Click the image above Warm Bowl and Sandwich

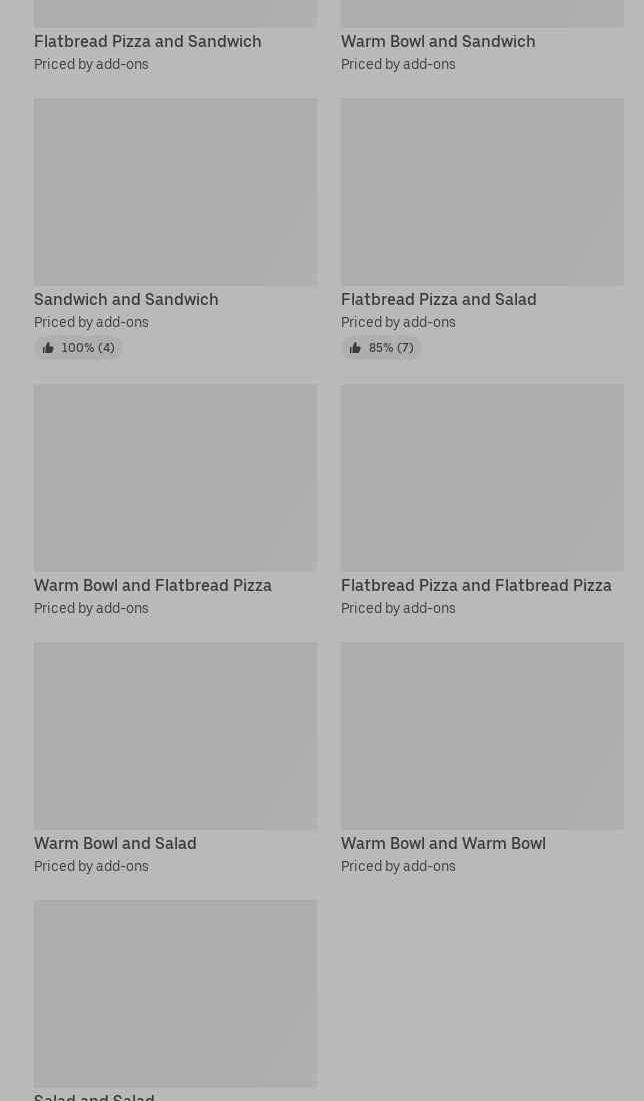pos(482,13)
